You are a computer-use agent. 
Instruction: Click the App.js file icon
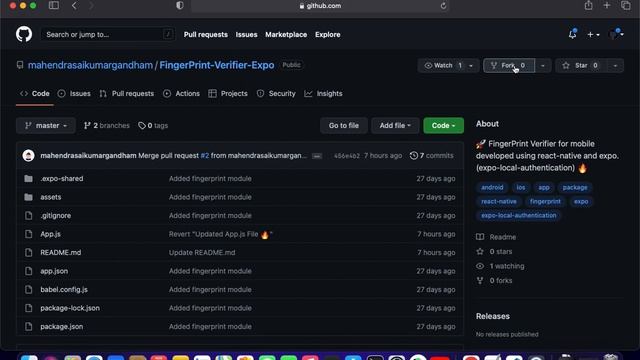click(28, 234)
